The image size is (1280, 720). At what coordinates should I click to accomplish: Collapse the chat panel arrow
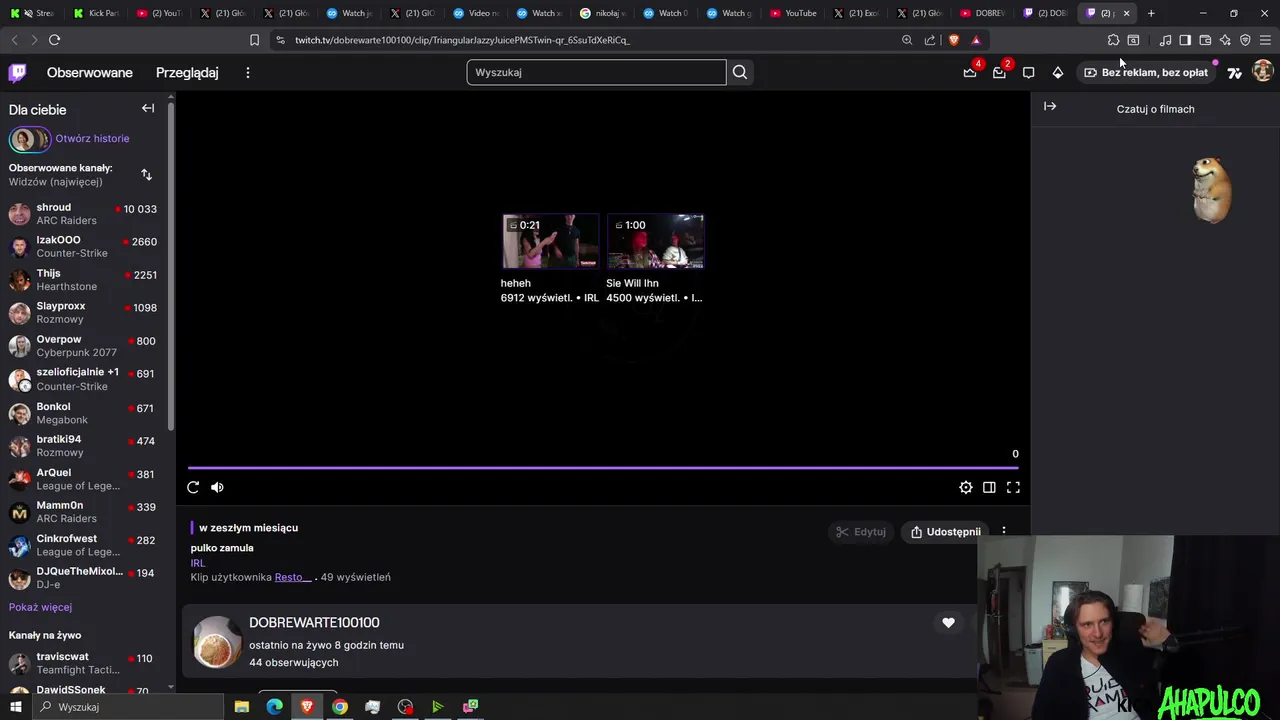(x=1050, y=106)
